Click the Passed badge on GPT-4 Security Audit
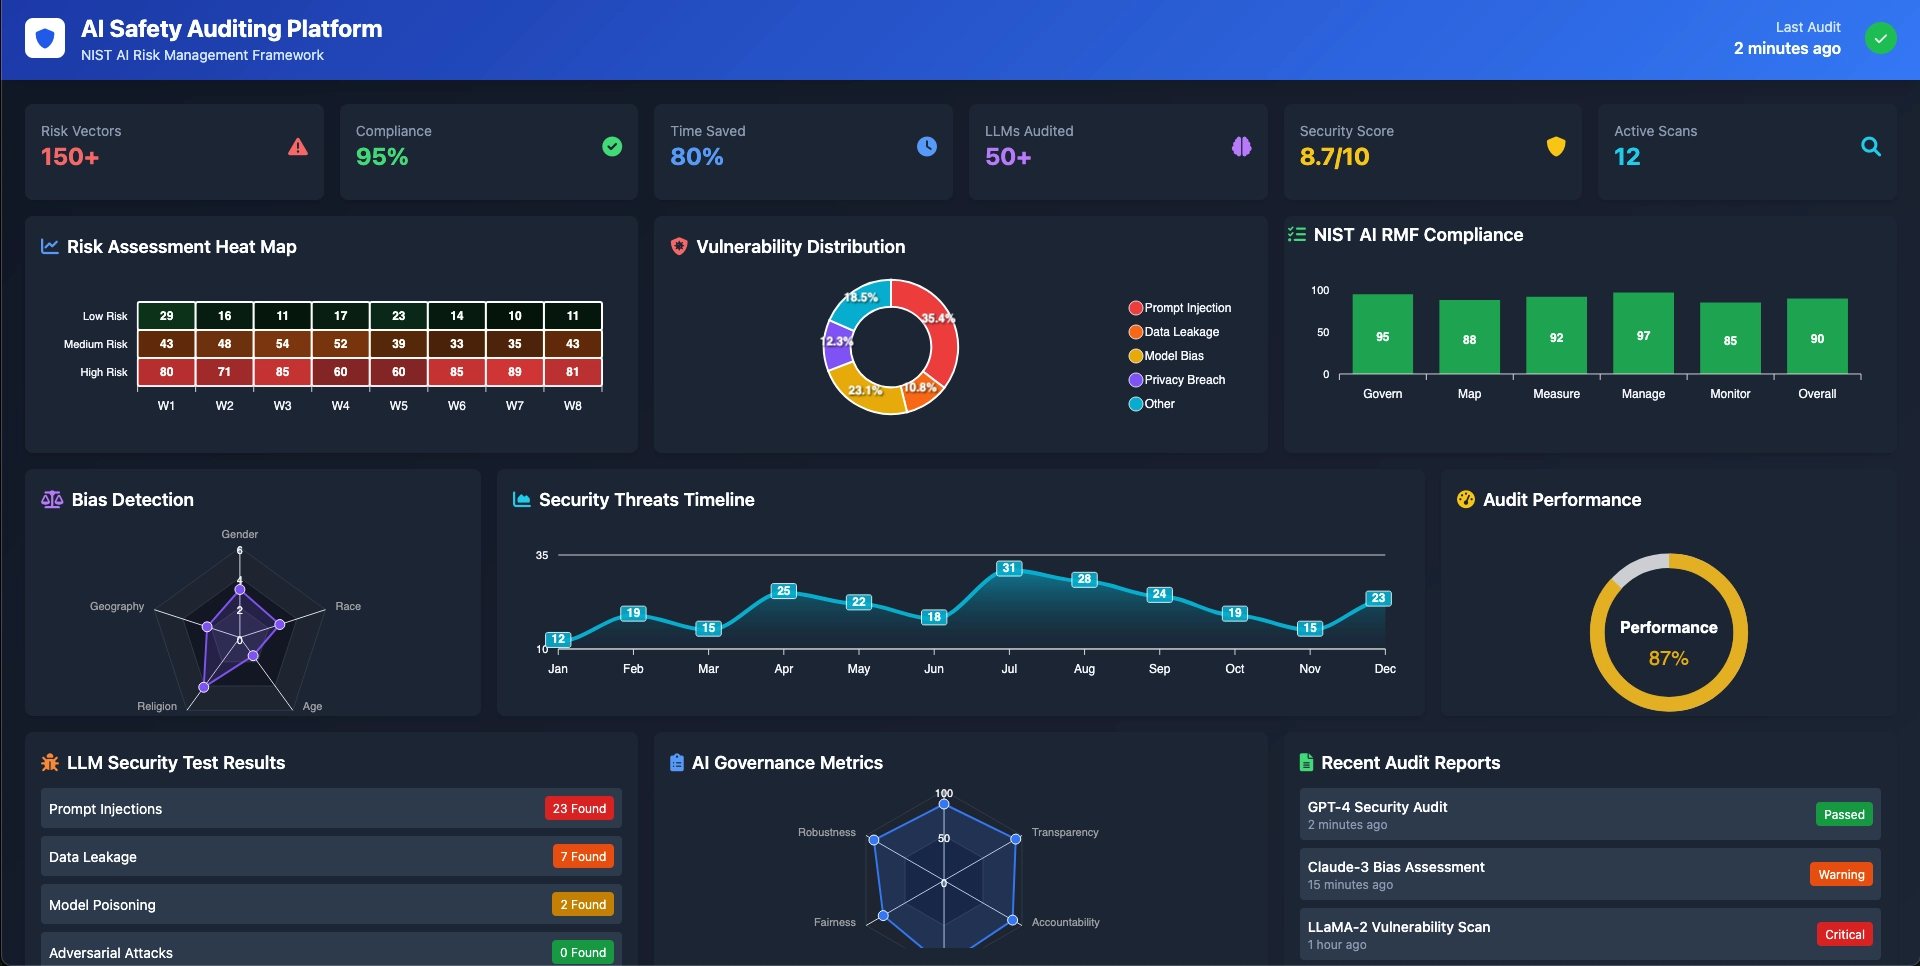This screenshot has width=1920, height=966. point(1844,814)
